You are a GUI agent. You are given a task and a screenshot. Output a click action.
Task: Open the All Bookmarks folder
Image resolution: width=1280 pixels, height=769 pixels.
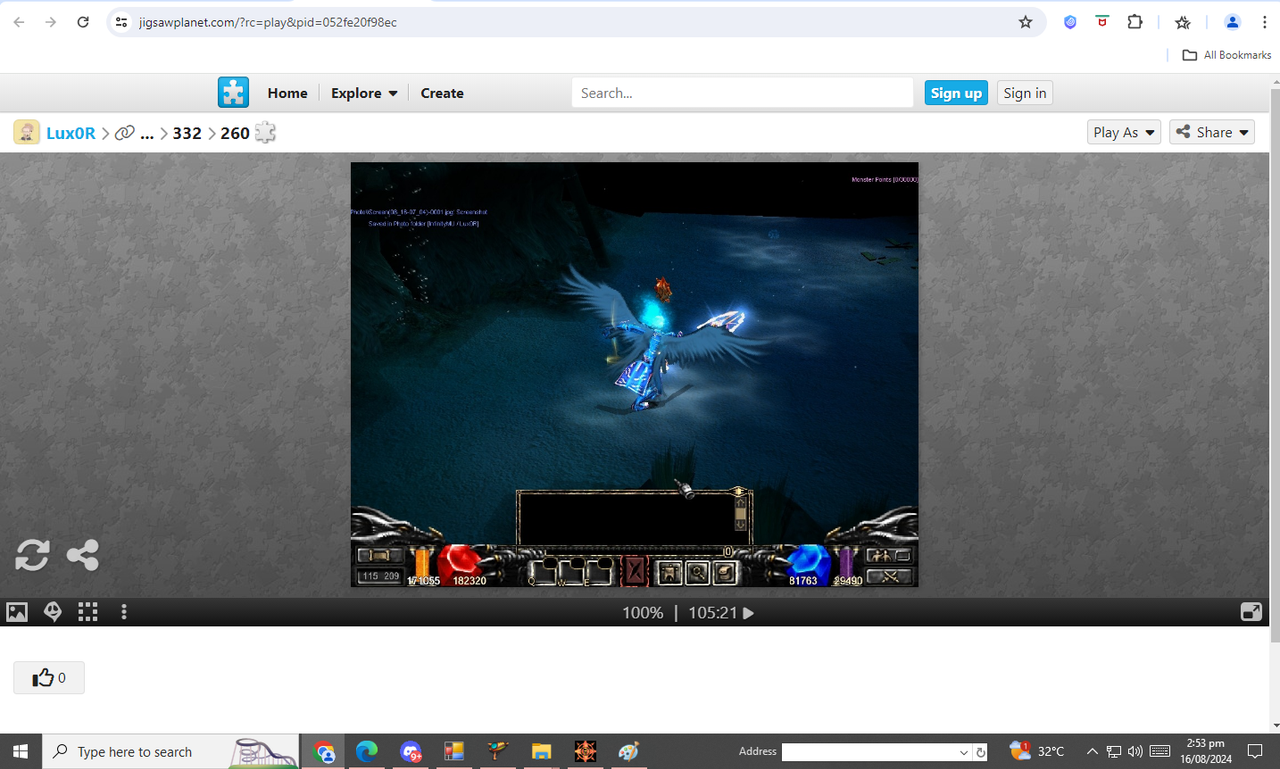[x=1227, y=55]
